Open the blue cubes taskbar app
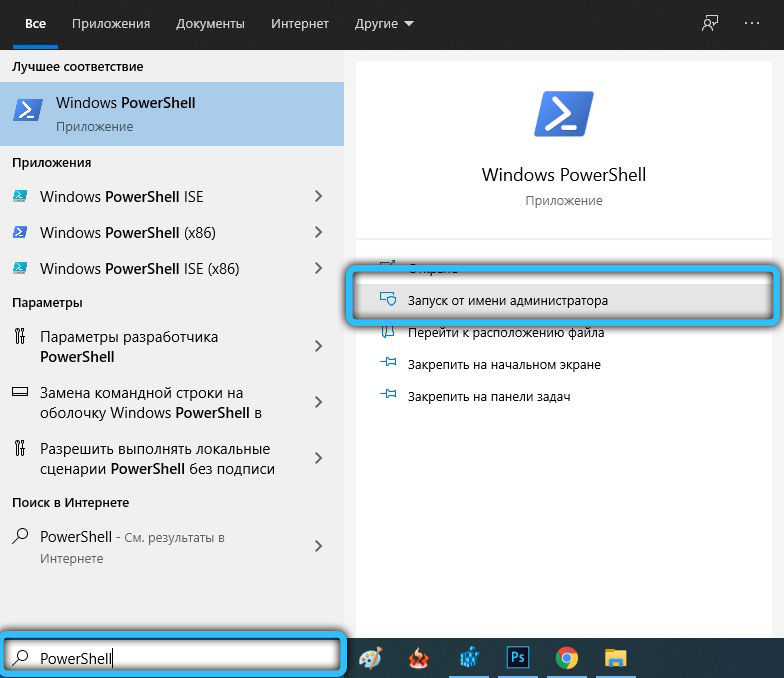Image resolution: width=784 pixels, height=678 pixels. 469,658
